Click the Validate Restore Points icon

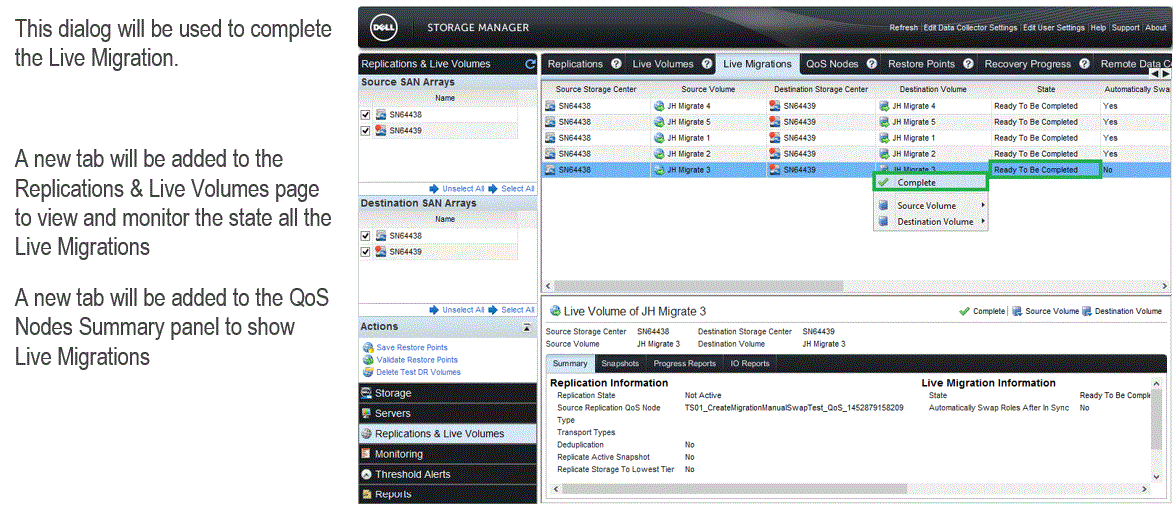click(x=368, y=360)
